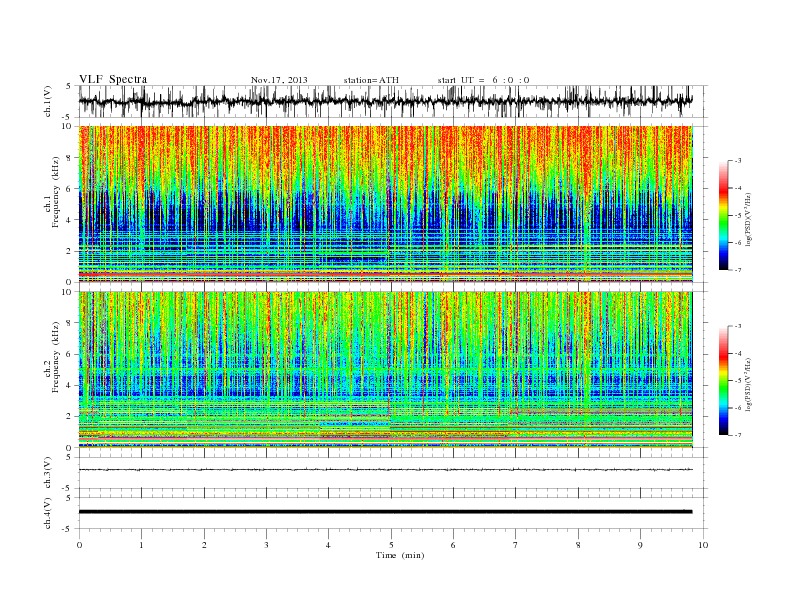
Task: Click time axis tick label "4"
Action: [329, 545]
